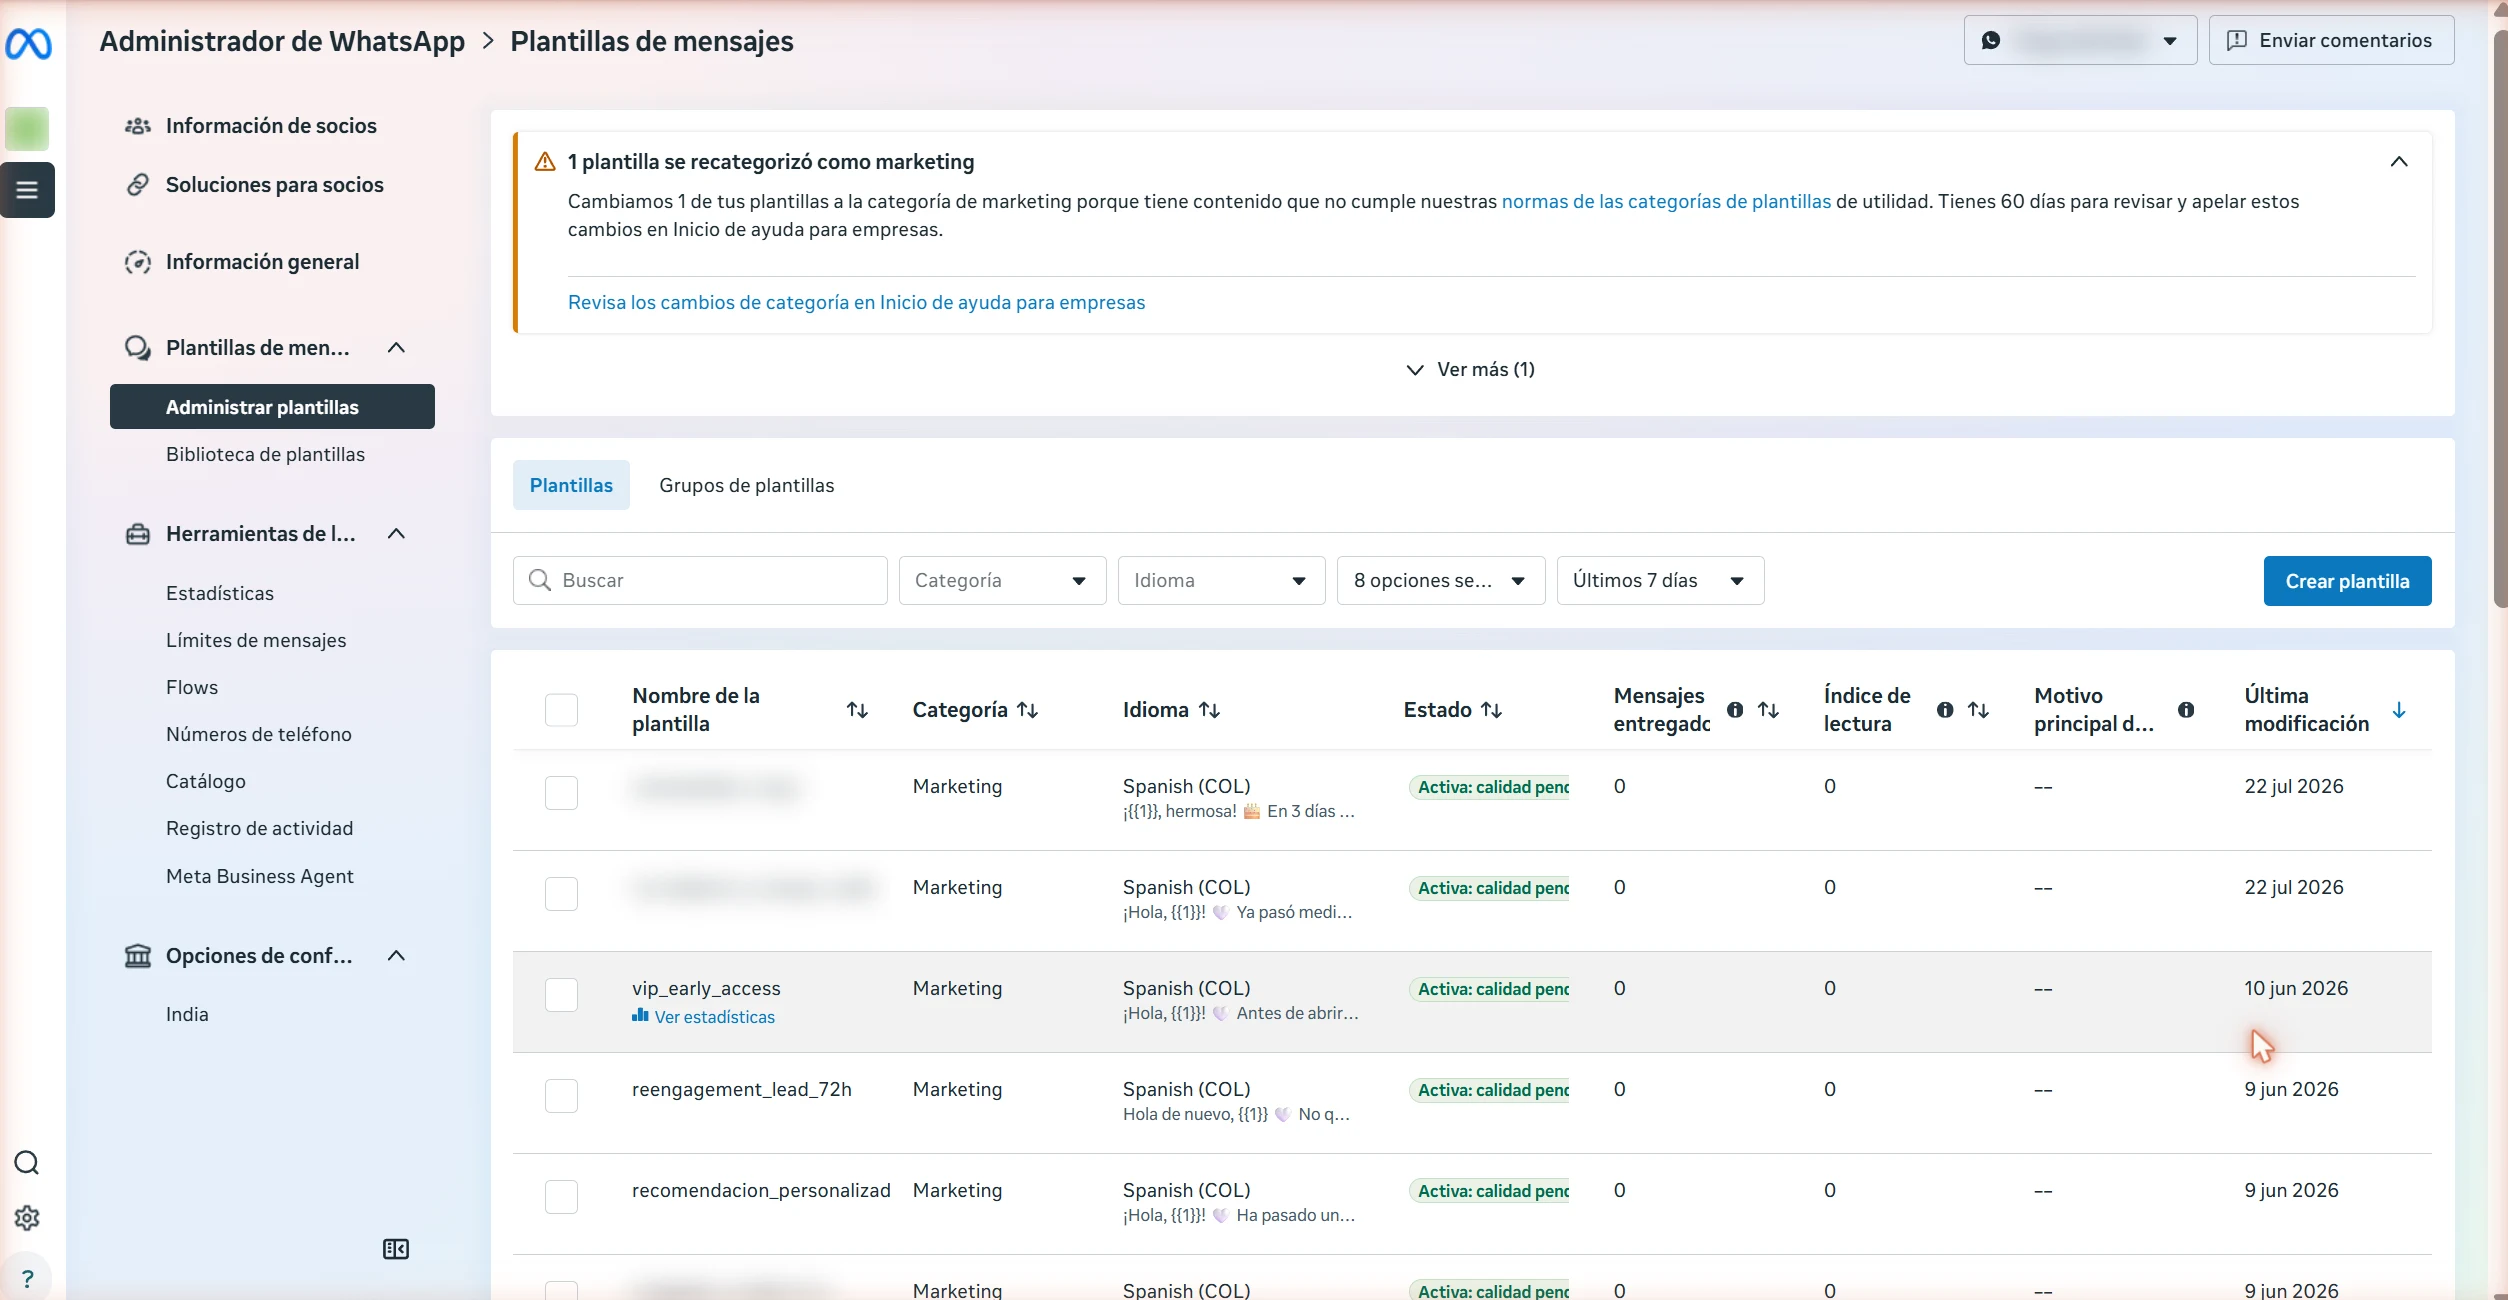The width and height of the screenshot is (2508, 1300).
Task: Click the warning triangle in recategorization alert
Action: [x=545, y=162]
